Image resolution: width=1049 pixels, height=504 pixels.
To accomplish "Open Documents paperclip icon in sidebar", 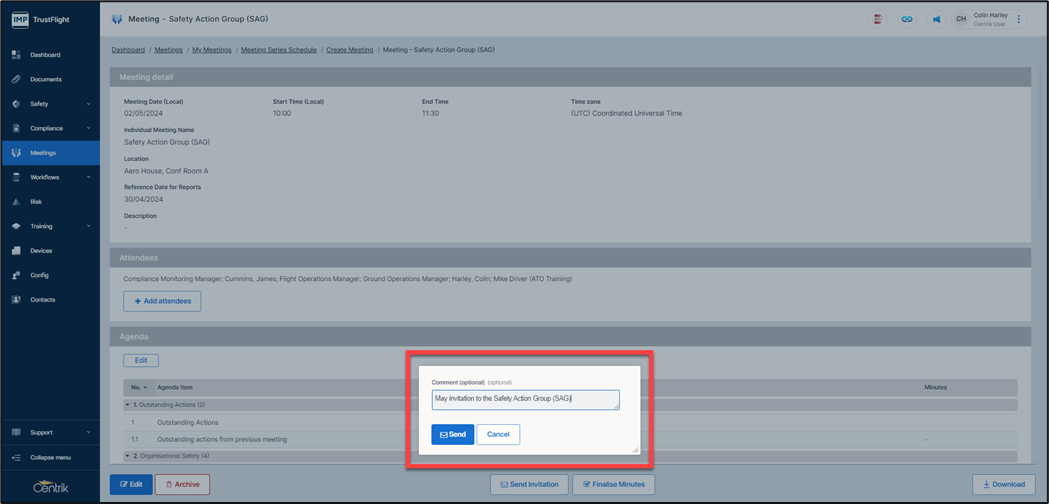I will pyautogui.click(x=16, y=79).
